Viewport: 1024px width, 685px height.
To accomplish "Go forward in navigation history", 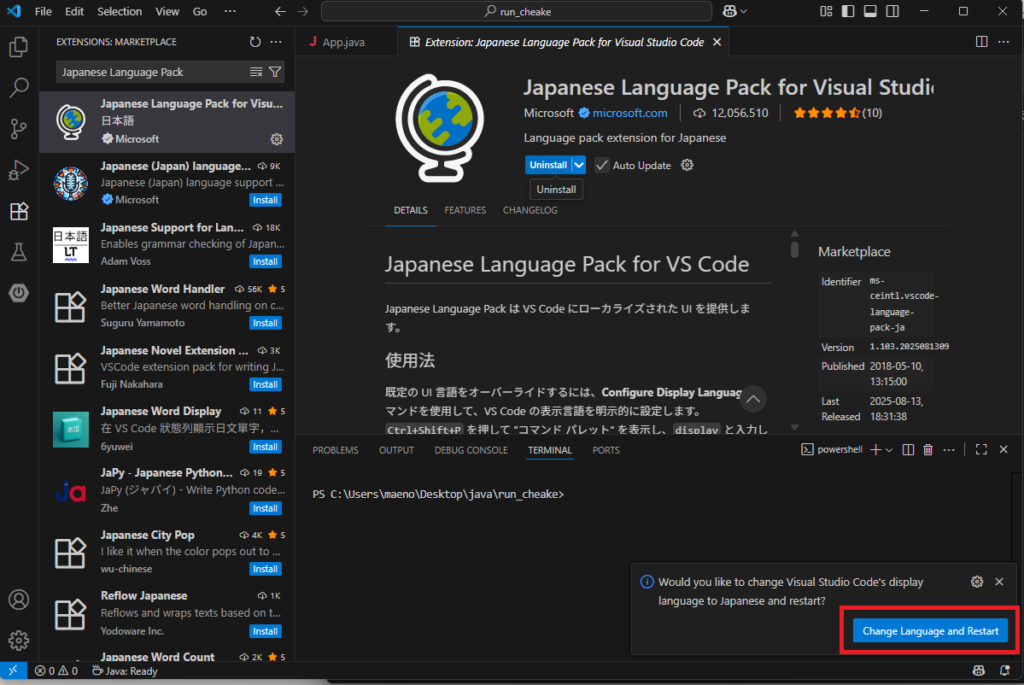I will point(303,11).
